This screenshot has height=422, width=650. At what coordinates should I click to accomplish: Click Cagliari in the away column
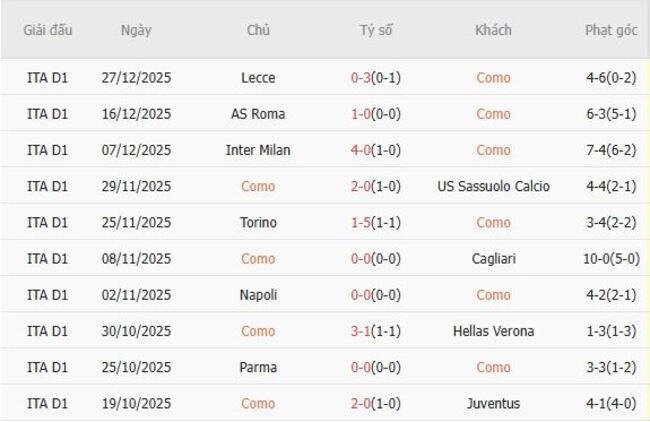(493, 259)
